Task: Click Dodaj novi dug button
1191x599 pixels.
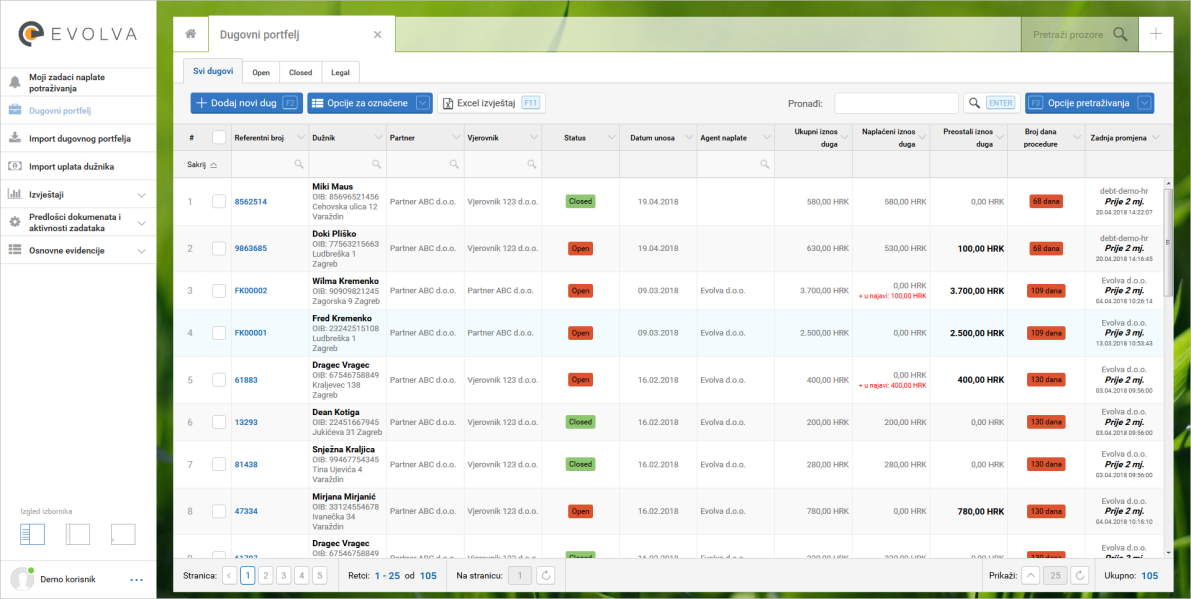Action: [246, 103]
